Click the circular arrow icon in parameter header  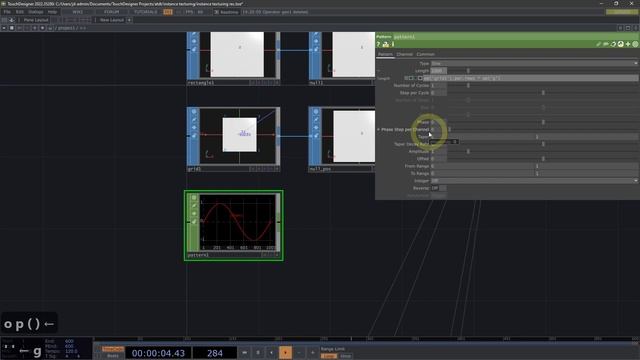pyautogui.click(x=613, y=44)
